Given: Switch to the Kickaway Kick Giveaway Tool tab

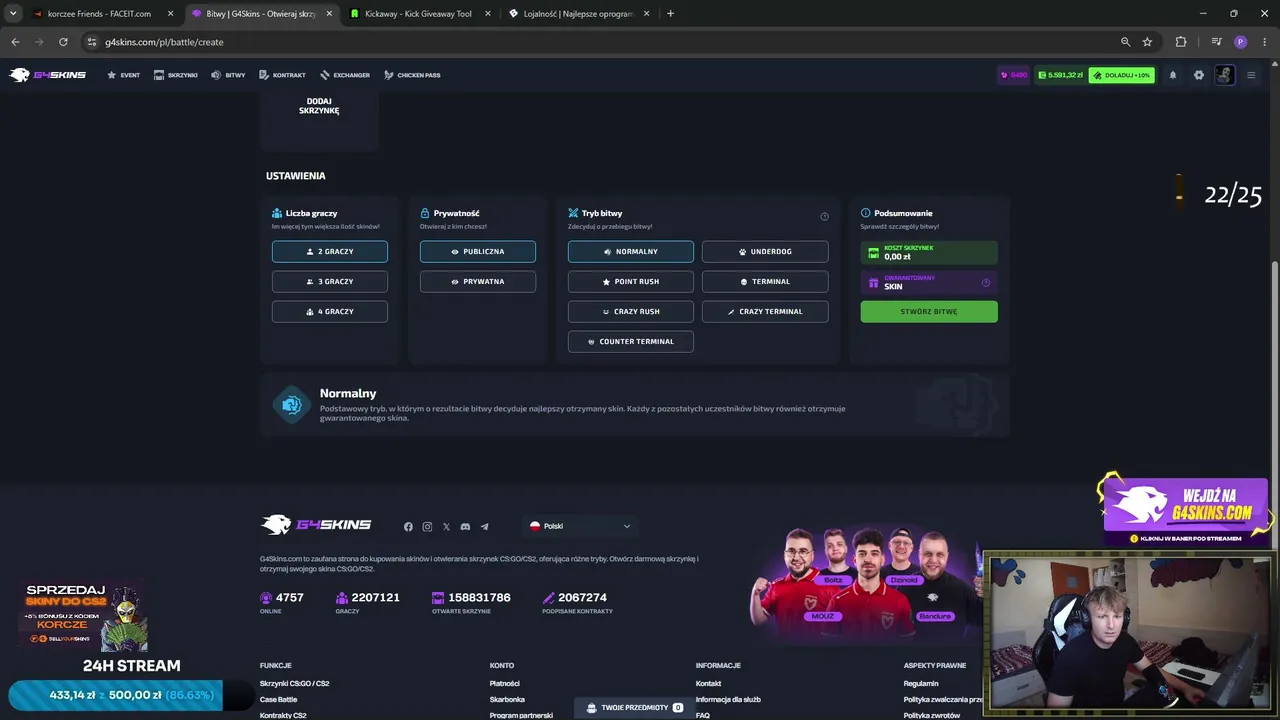Looking at the screenshot, I should [x=420, y=14].
